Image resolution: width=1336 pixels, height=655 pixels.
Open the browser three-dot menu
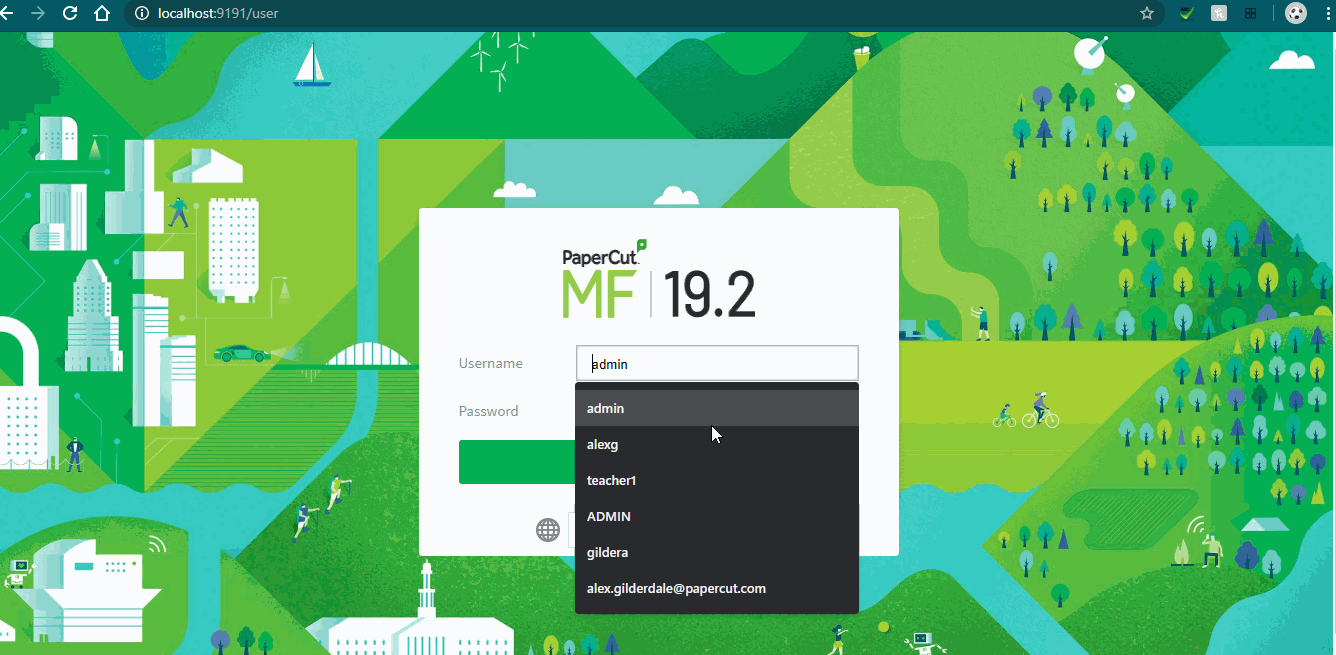click(x=1327, y=14)
